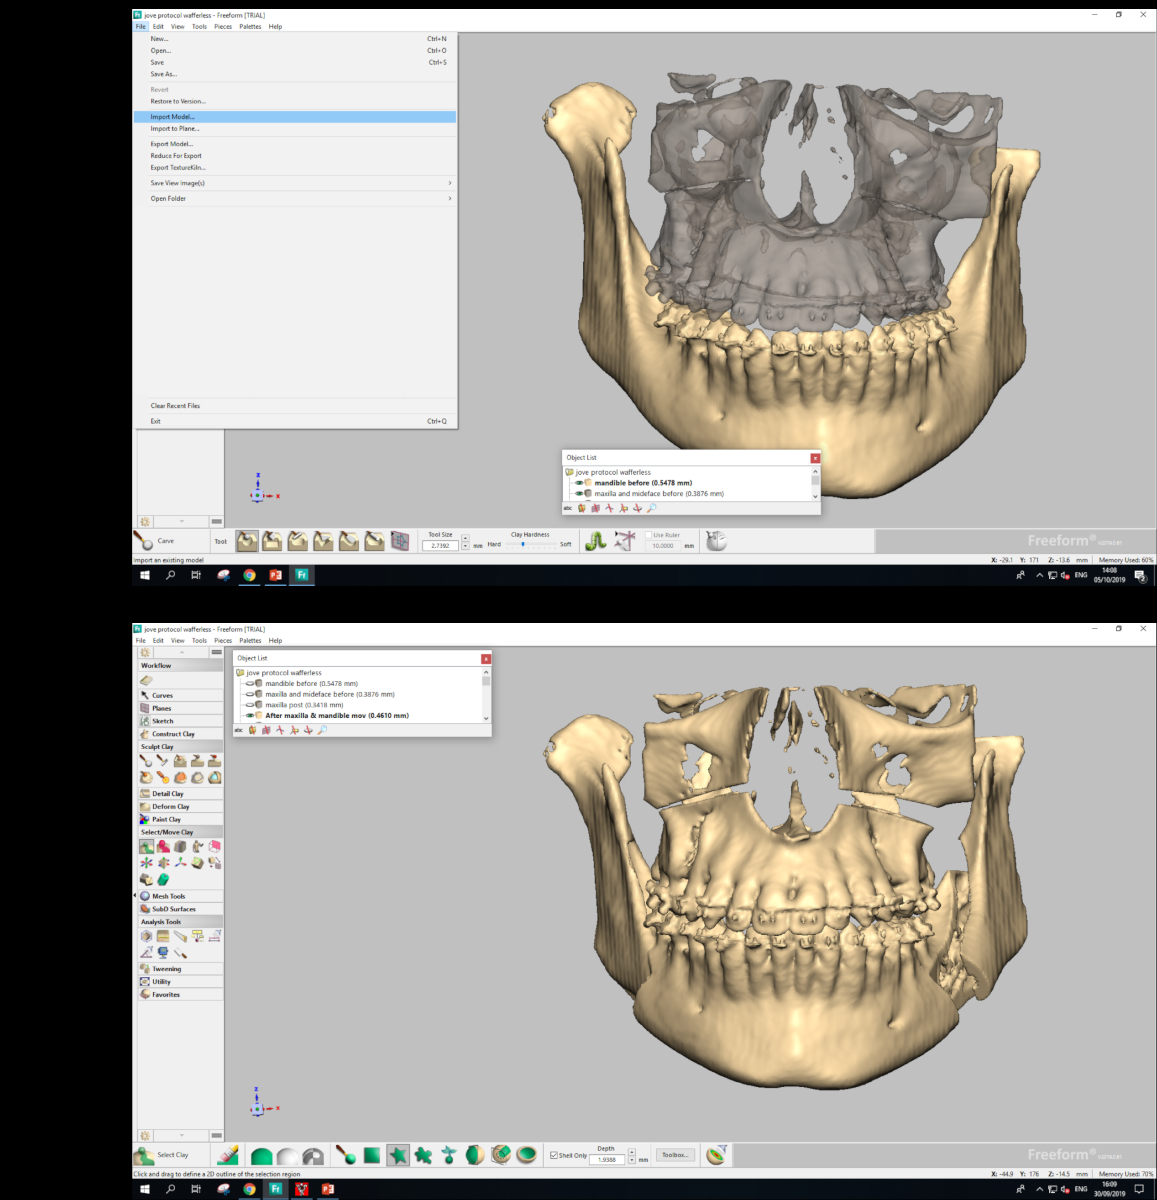Toggle the Shell Only checkbox
Image resolution: width=1157 pixels, height=1200 pixels.
[x=554, y=1155]
